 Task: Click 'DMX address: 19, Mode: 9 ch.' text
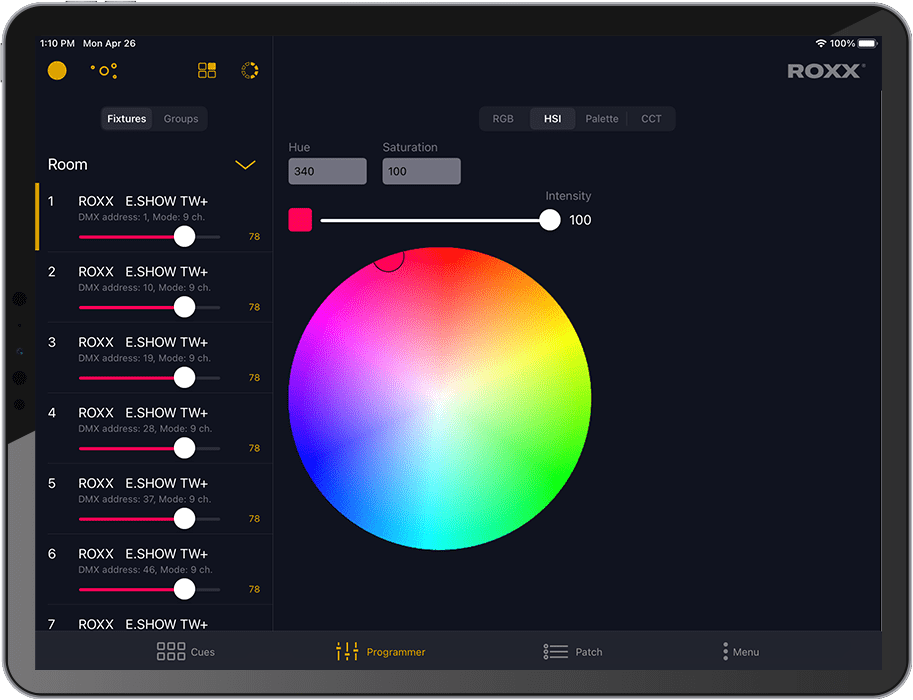pyautogui.click(x=144, y=358)
